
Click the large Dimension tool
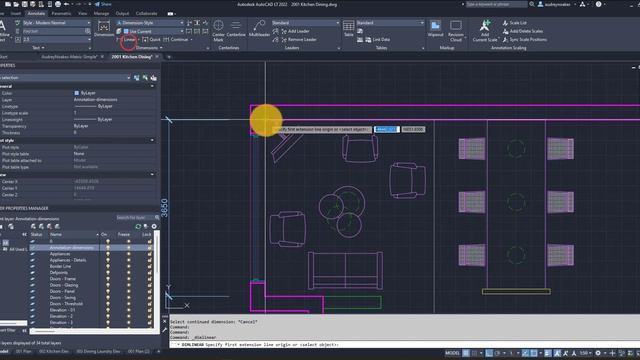pos(104,29)
